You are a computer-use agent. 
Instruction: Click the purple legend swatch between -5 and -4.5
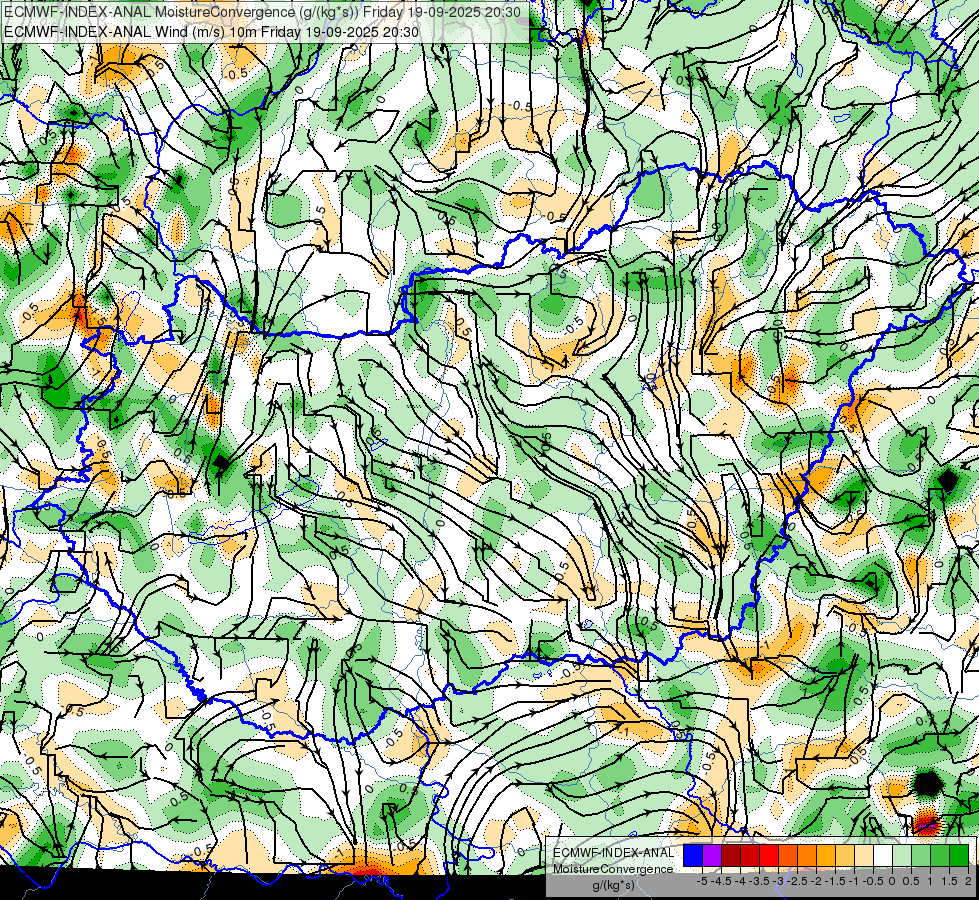712,855
